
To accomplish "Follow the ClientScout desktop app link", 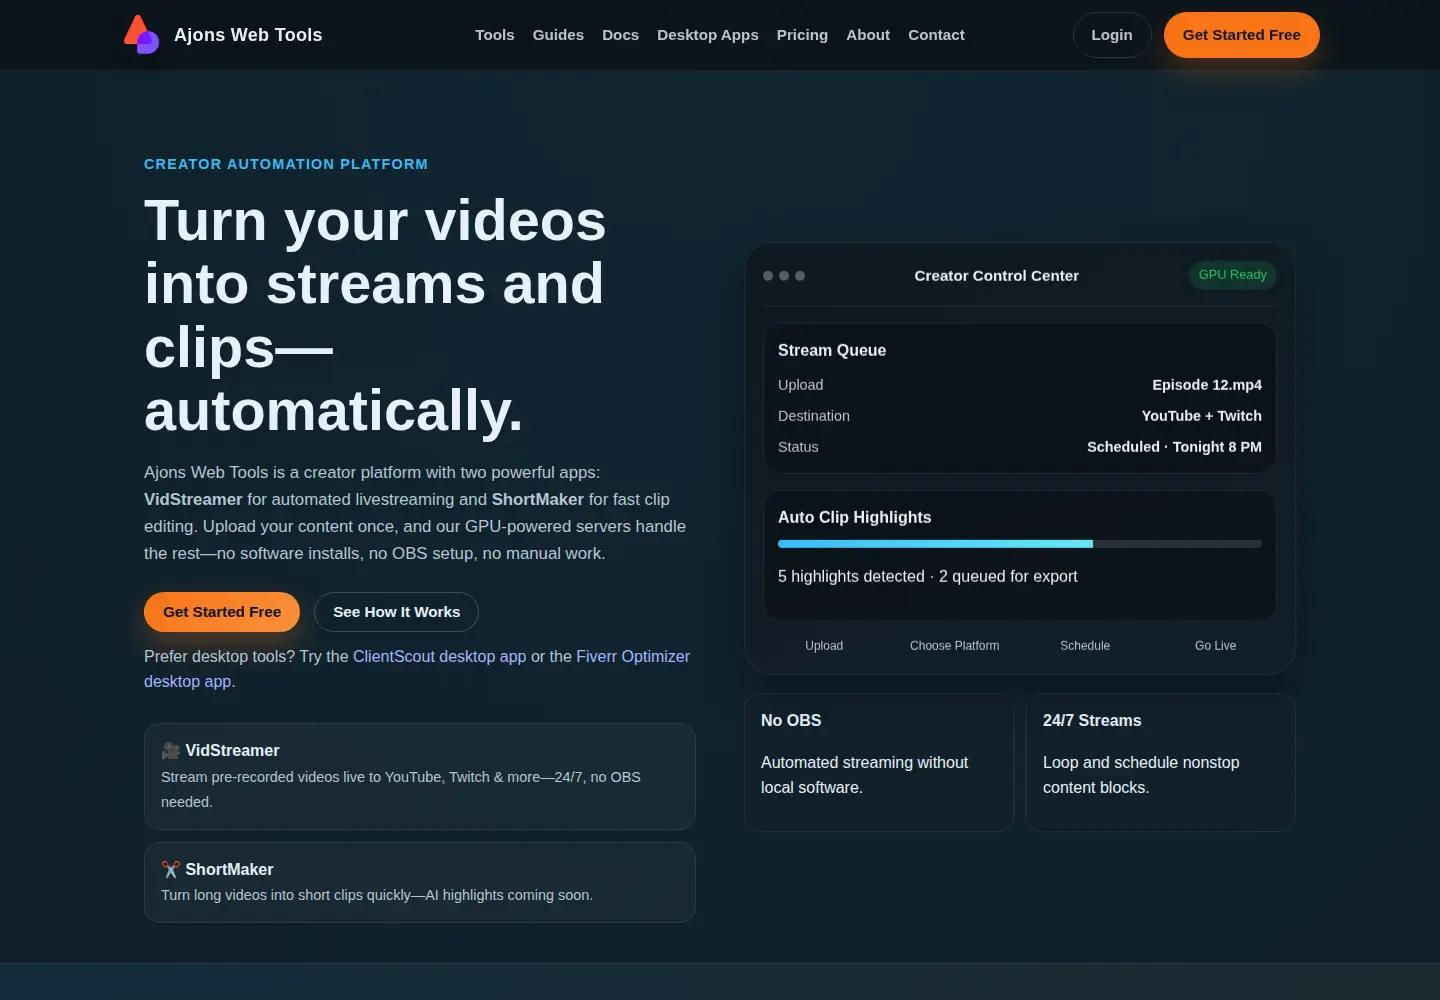I will point(439,656).
